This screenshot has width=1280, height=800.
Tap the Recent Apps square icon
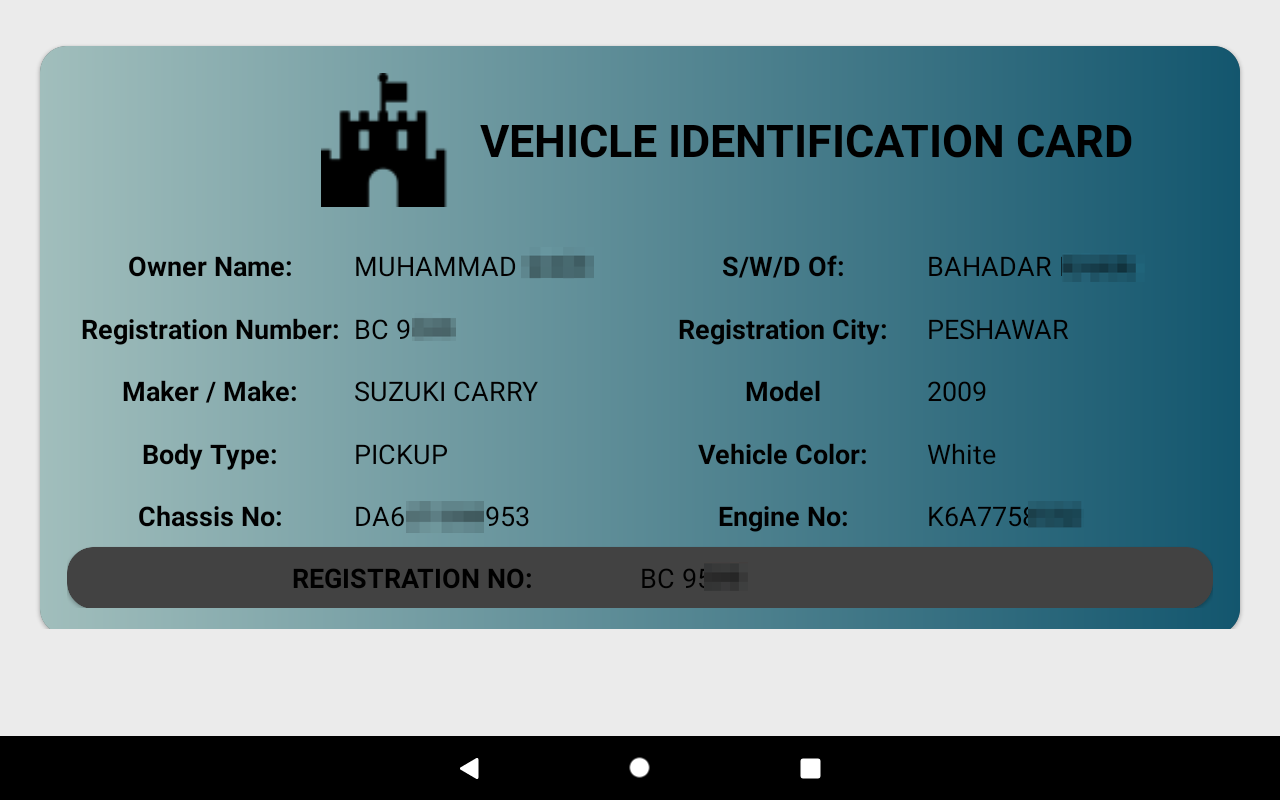810,767
